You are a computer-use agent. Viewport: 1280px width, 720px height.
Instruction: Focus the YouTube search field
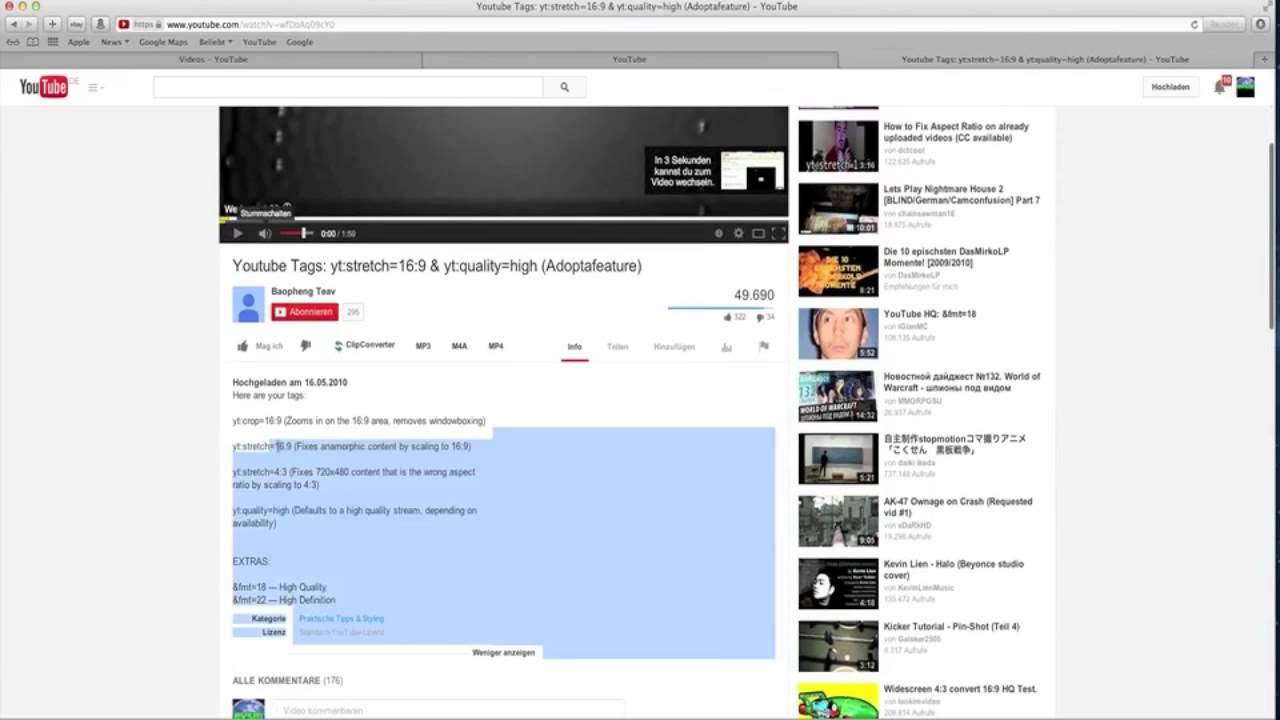click(x=348, y=87)
